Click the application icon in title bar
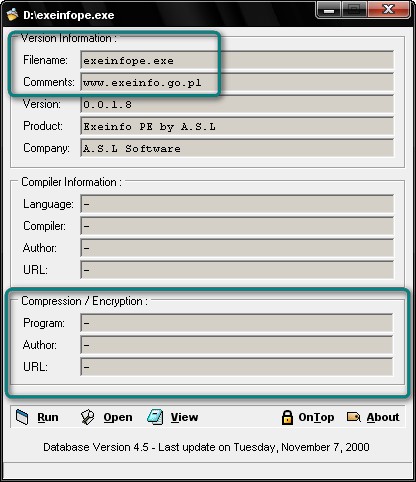This screenshot has width=416, height=482. (x=12, y=14)
